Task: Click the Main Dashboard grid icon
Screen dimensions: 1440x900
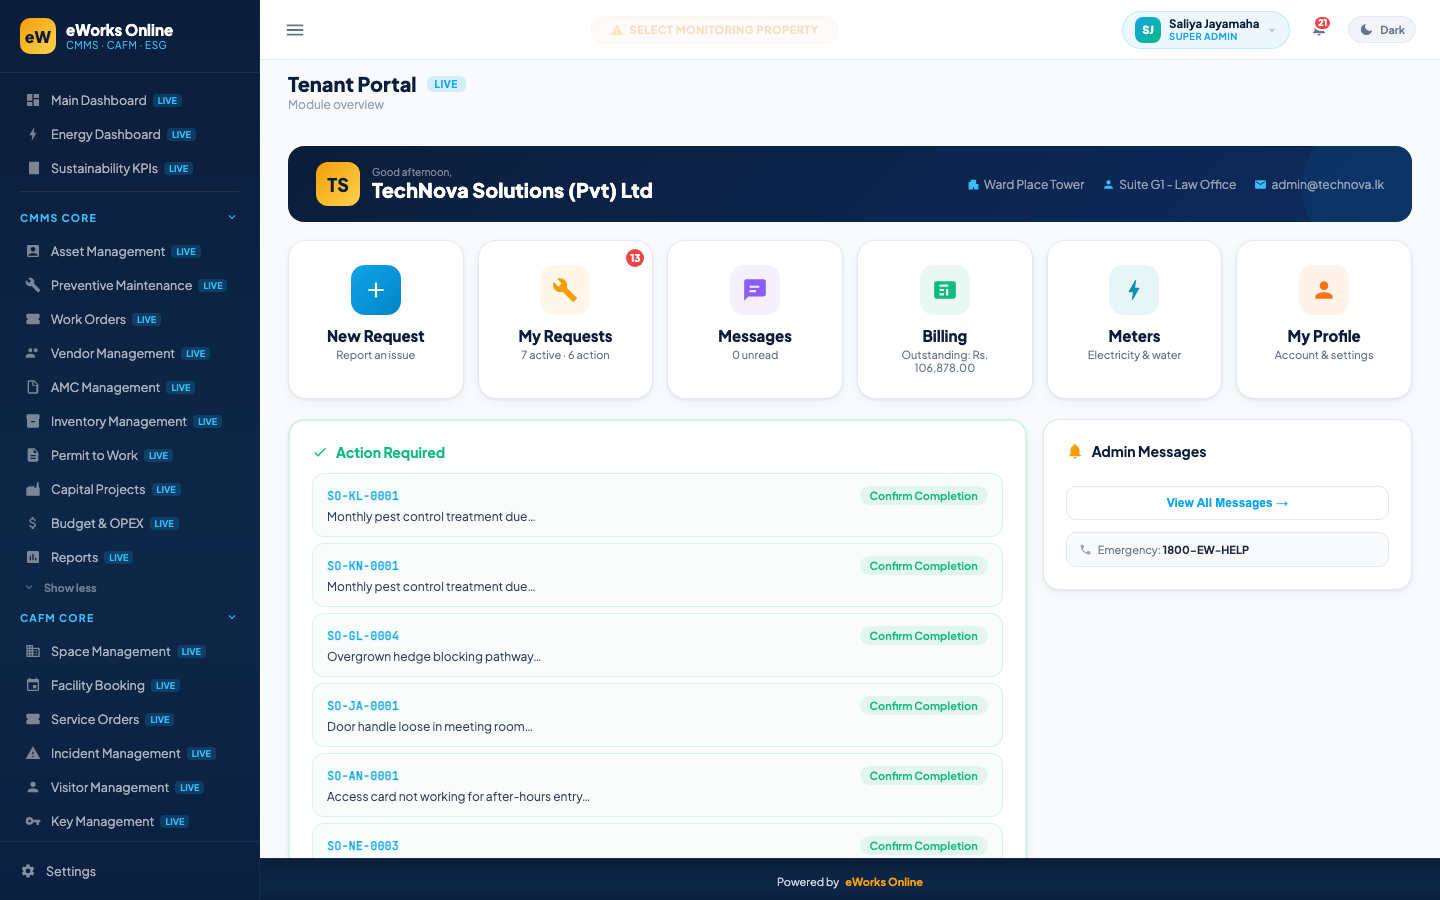Action: (33, 100)
